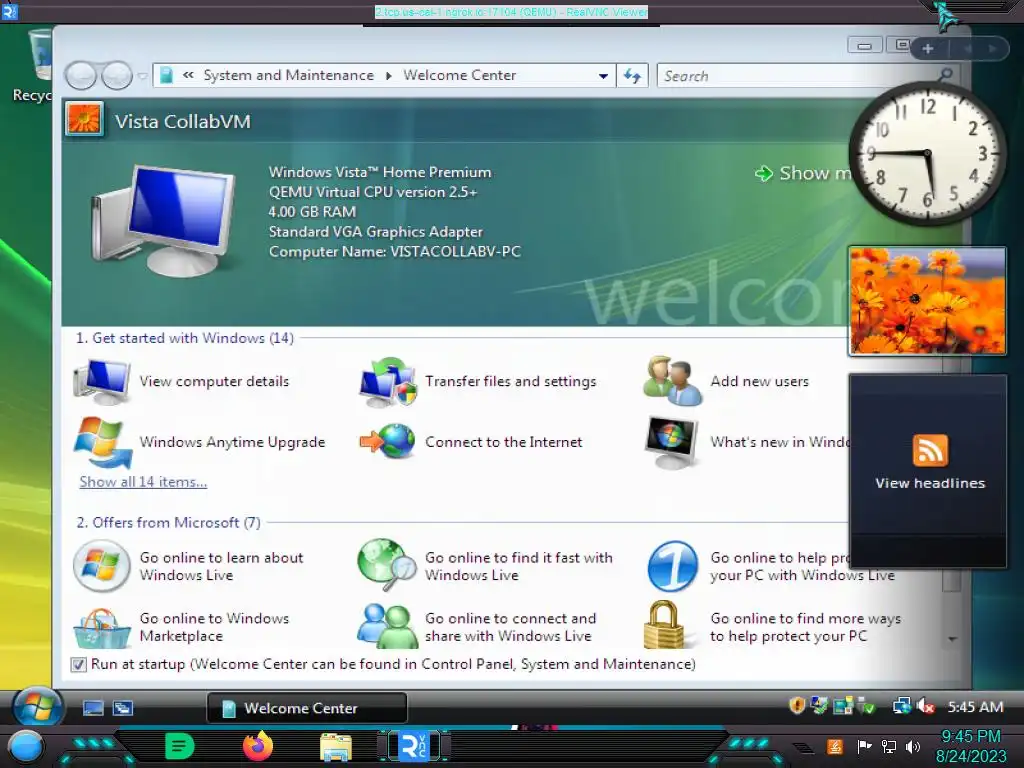
Task: Click the Offers from Microsoft heading
Action: [168, 522]
